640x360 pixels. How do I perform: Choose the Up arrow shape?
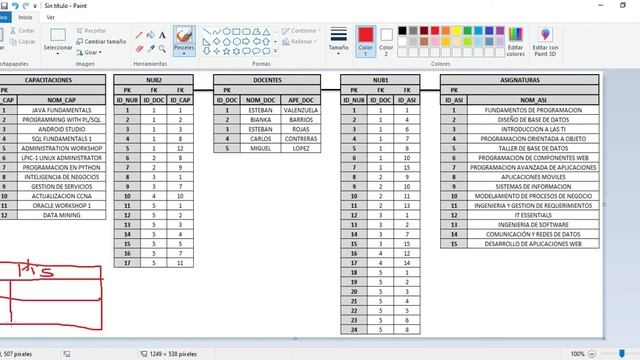pyautogui.click(x=266, y=42)
